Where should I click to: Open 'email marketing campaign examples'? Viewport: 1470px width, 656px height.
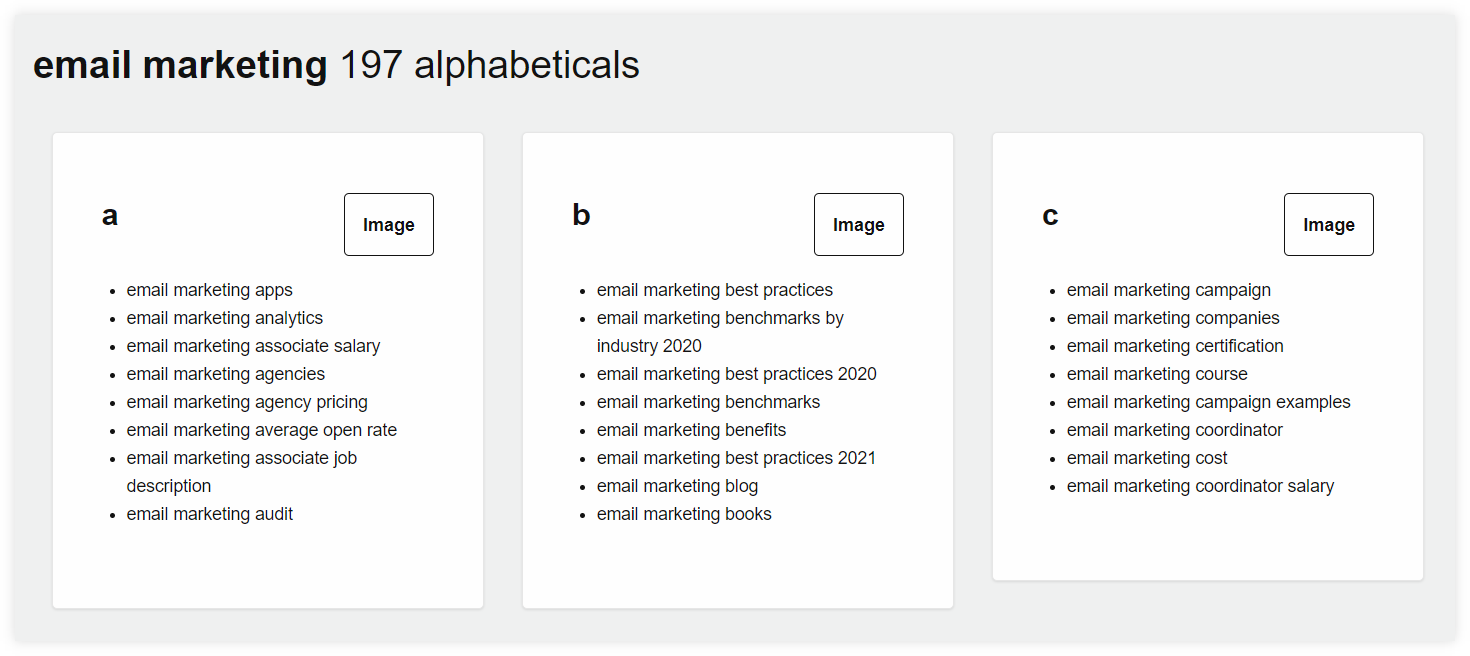pos(1209,402)
